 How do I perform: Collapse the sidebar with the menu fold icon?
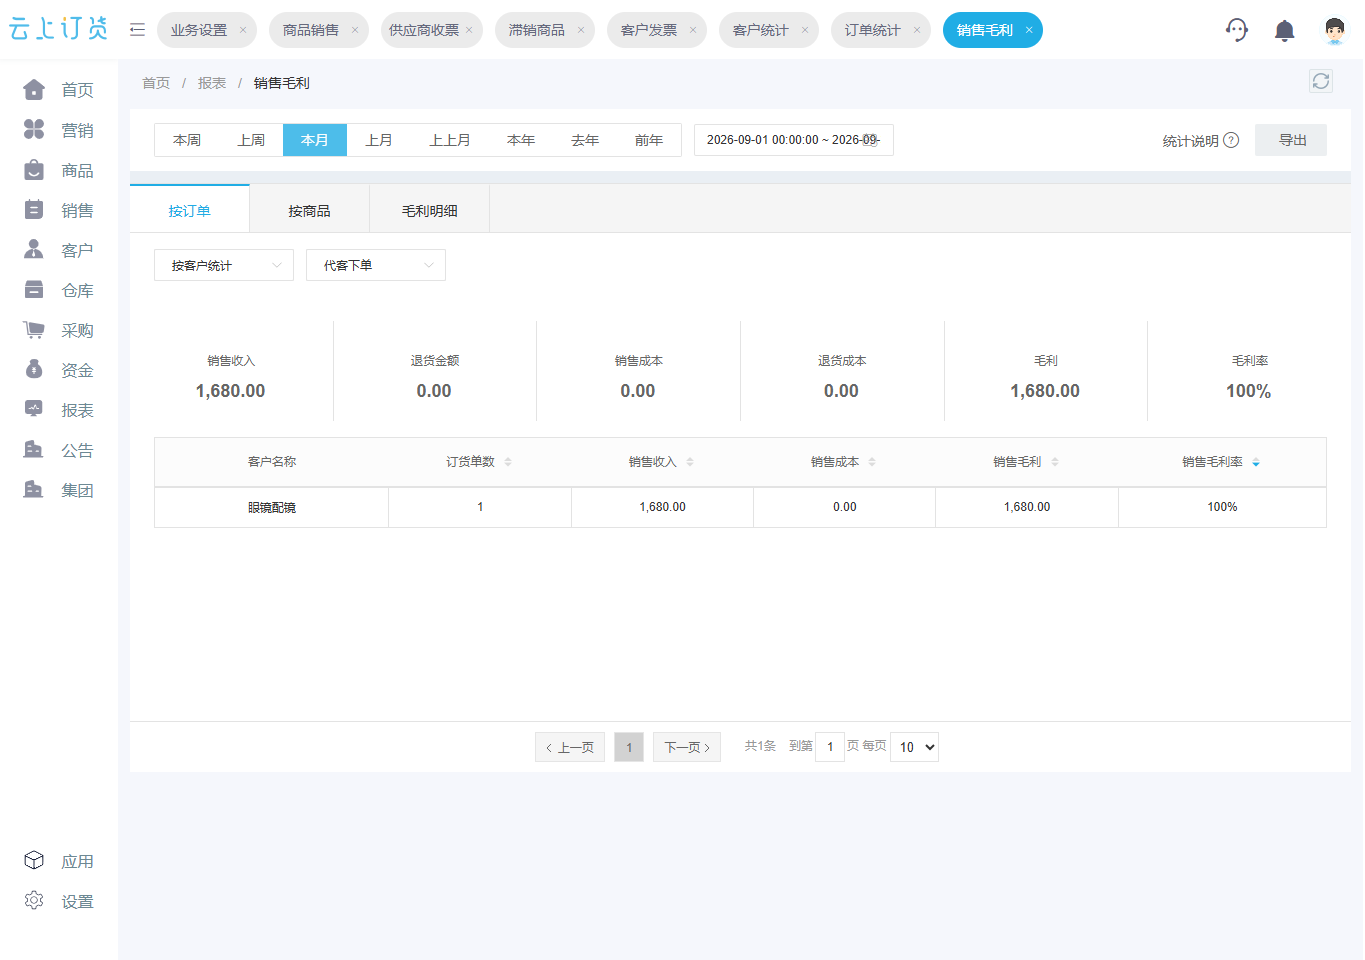[138, 30]
